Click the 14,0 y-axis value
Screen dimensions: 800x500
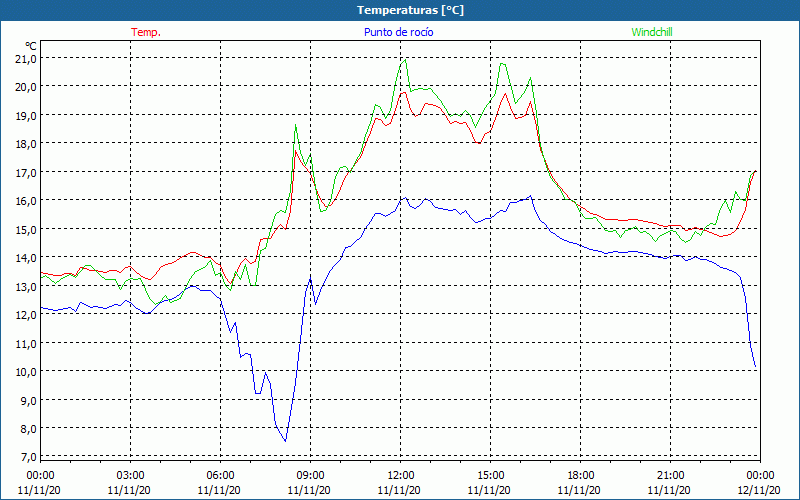26,258
